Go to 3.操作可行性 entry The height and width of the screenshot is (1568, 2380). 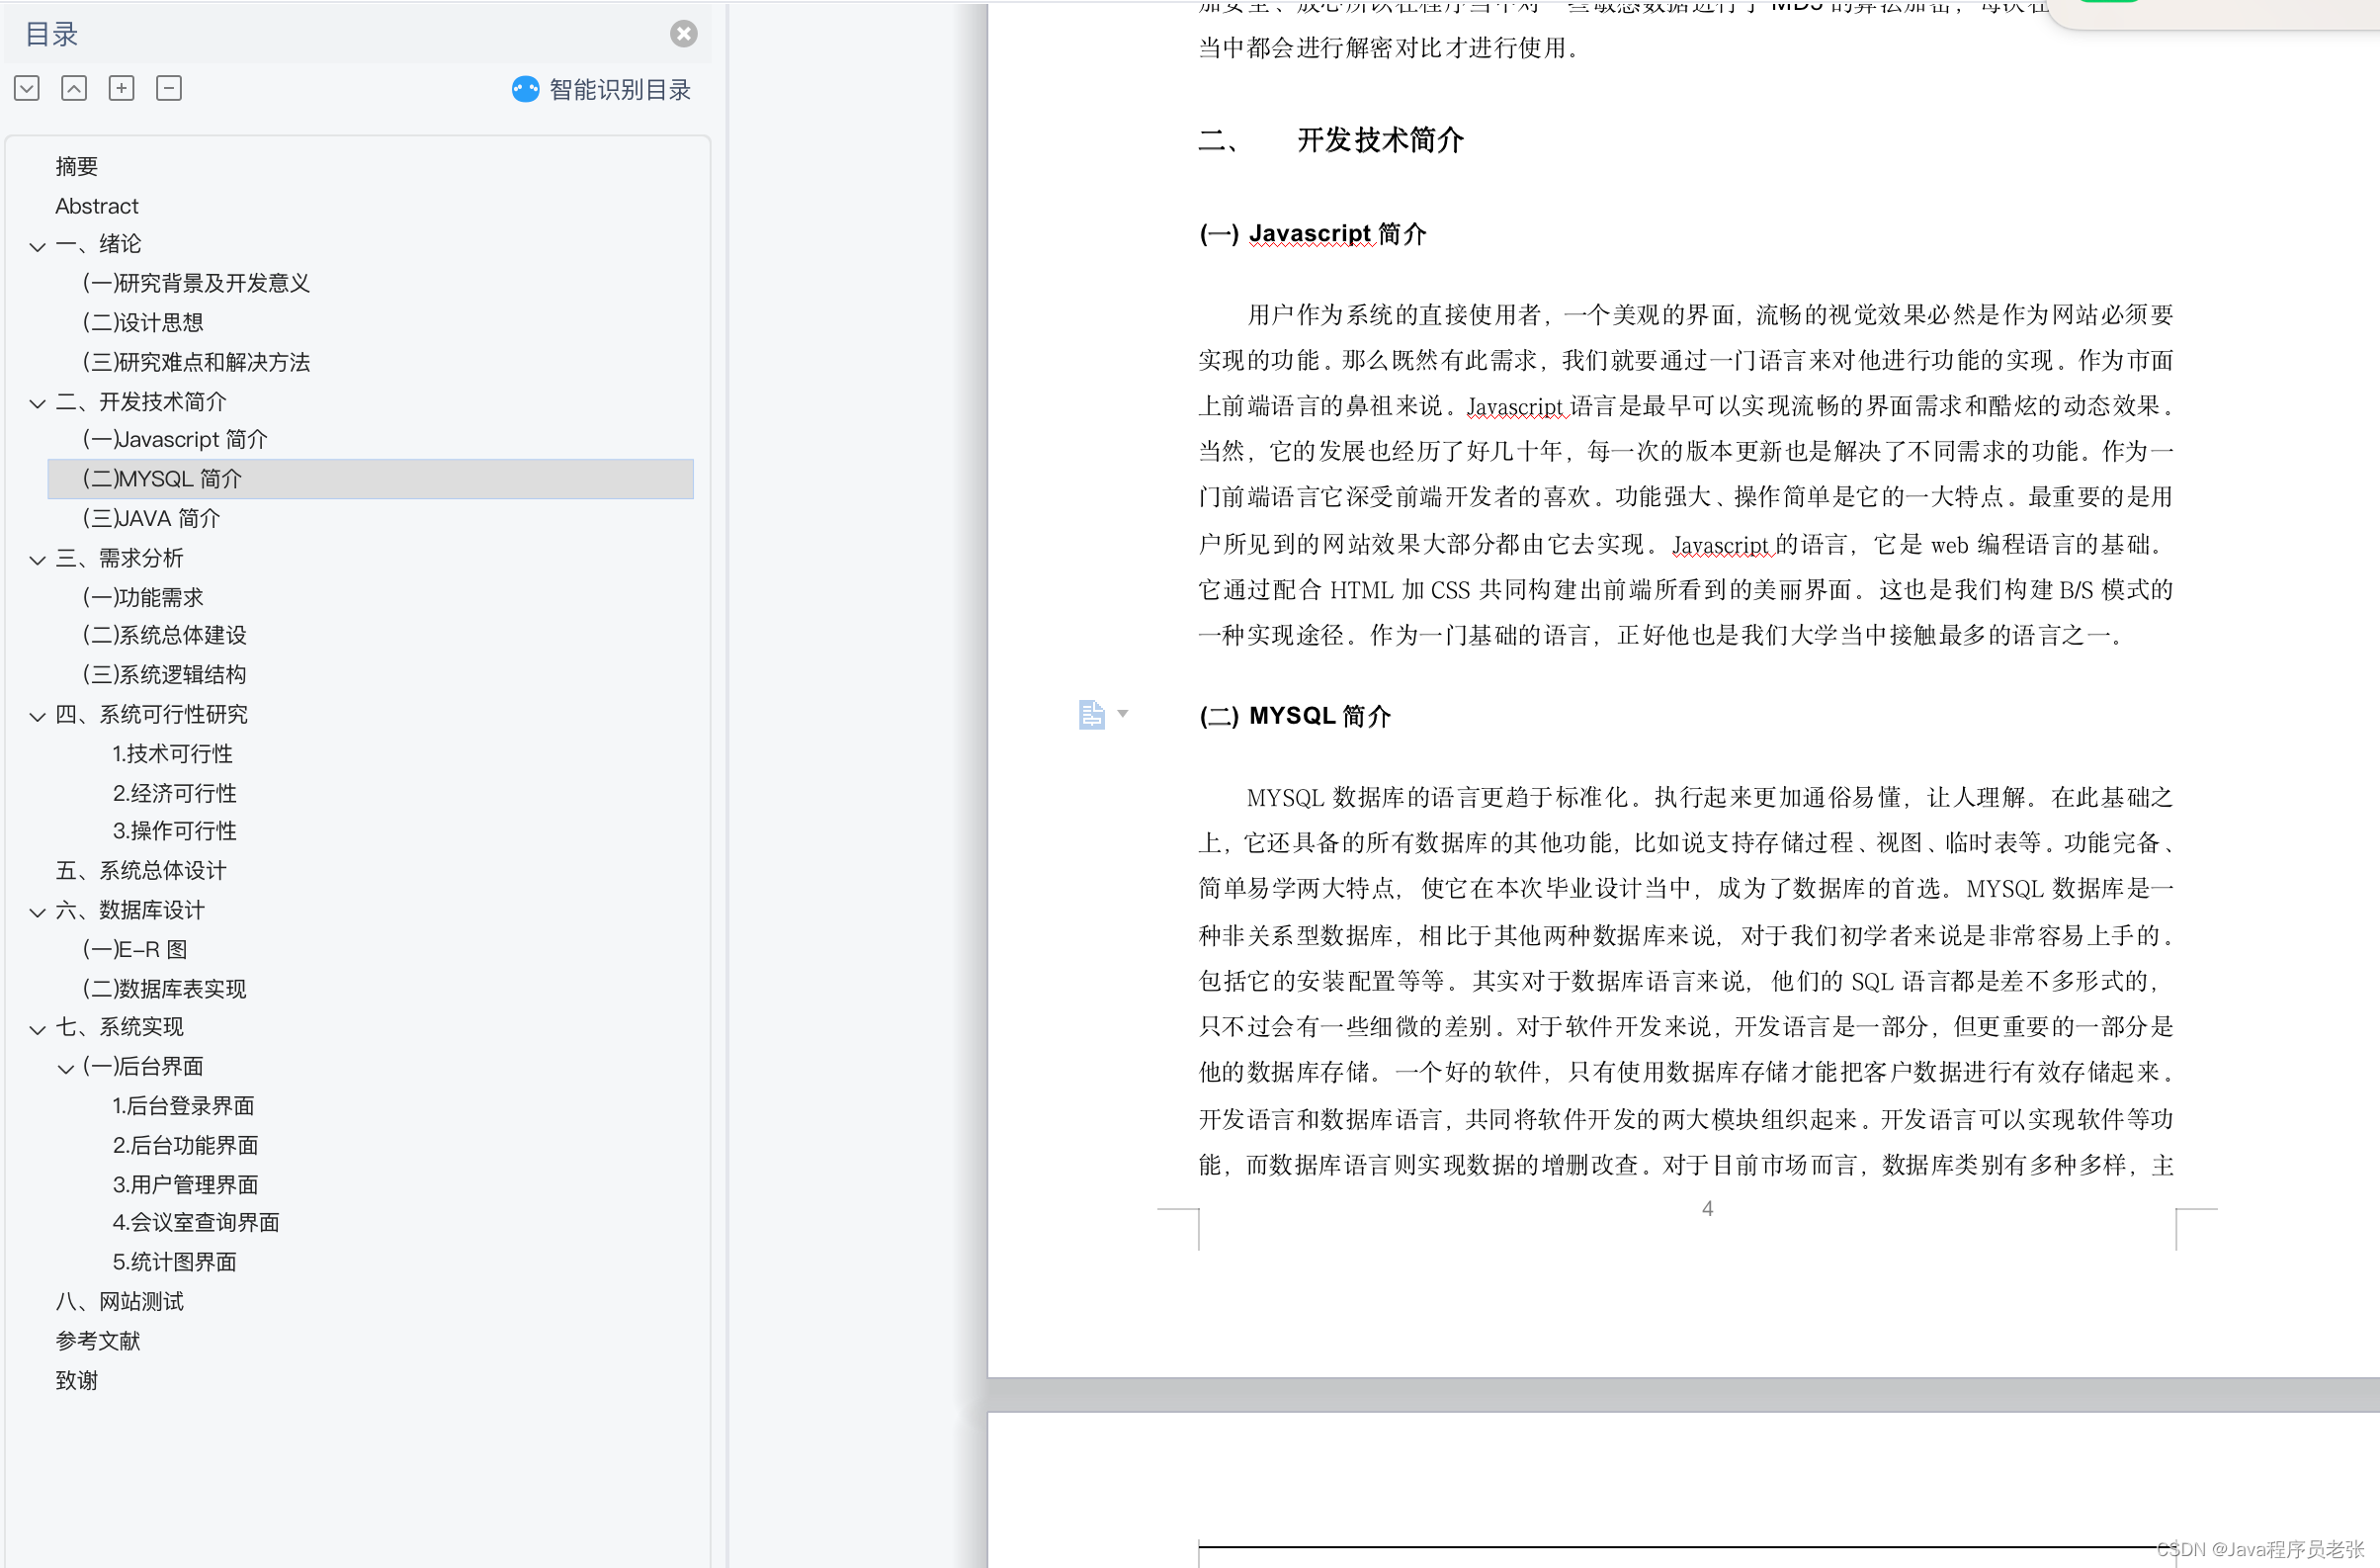[x=174, y=831]
